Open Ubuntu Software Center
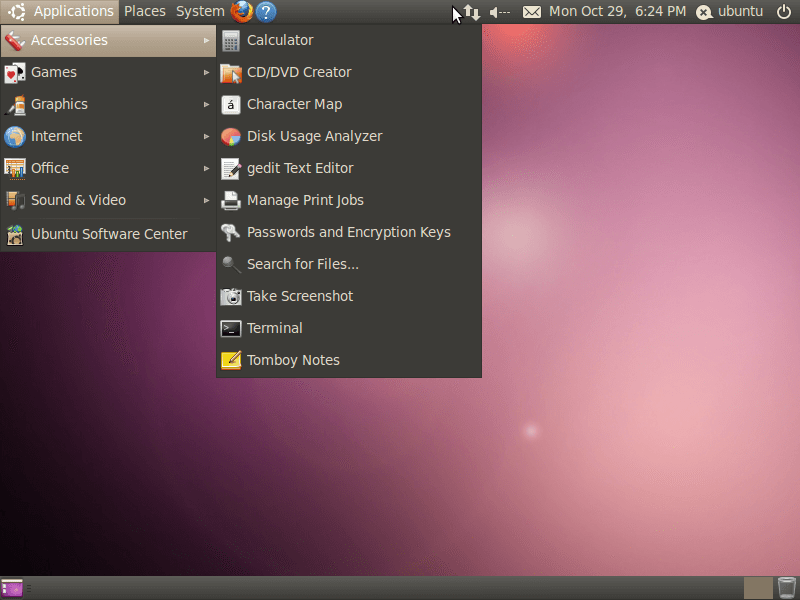Image resolution: width=800 pixels, height=600 pixels. point(108,234)
